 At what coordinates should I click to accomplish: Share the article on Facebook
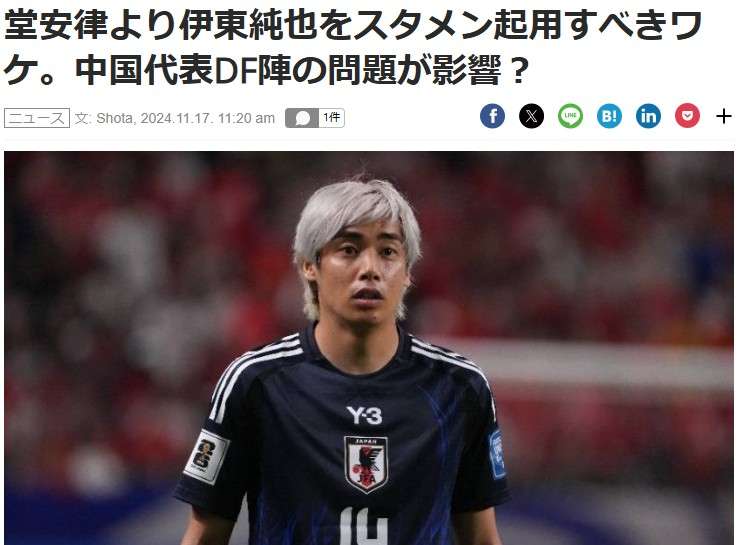(492, 116)
